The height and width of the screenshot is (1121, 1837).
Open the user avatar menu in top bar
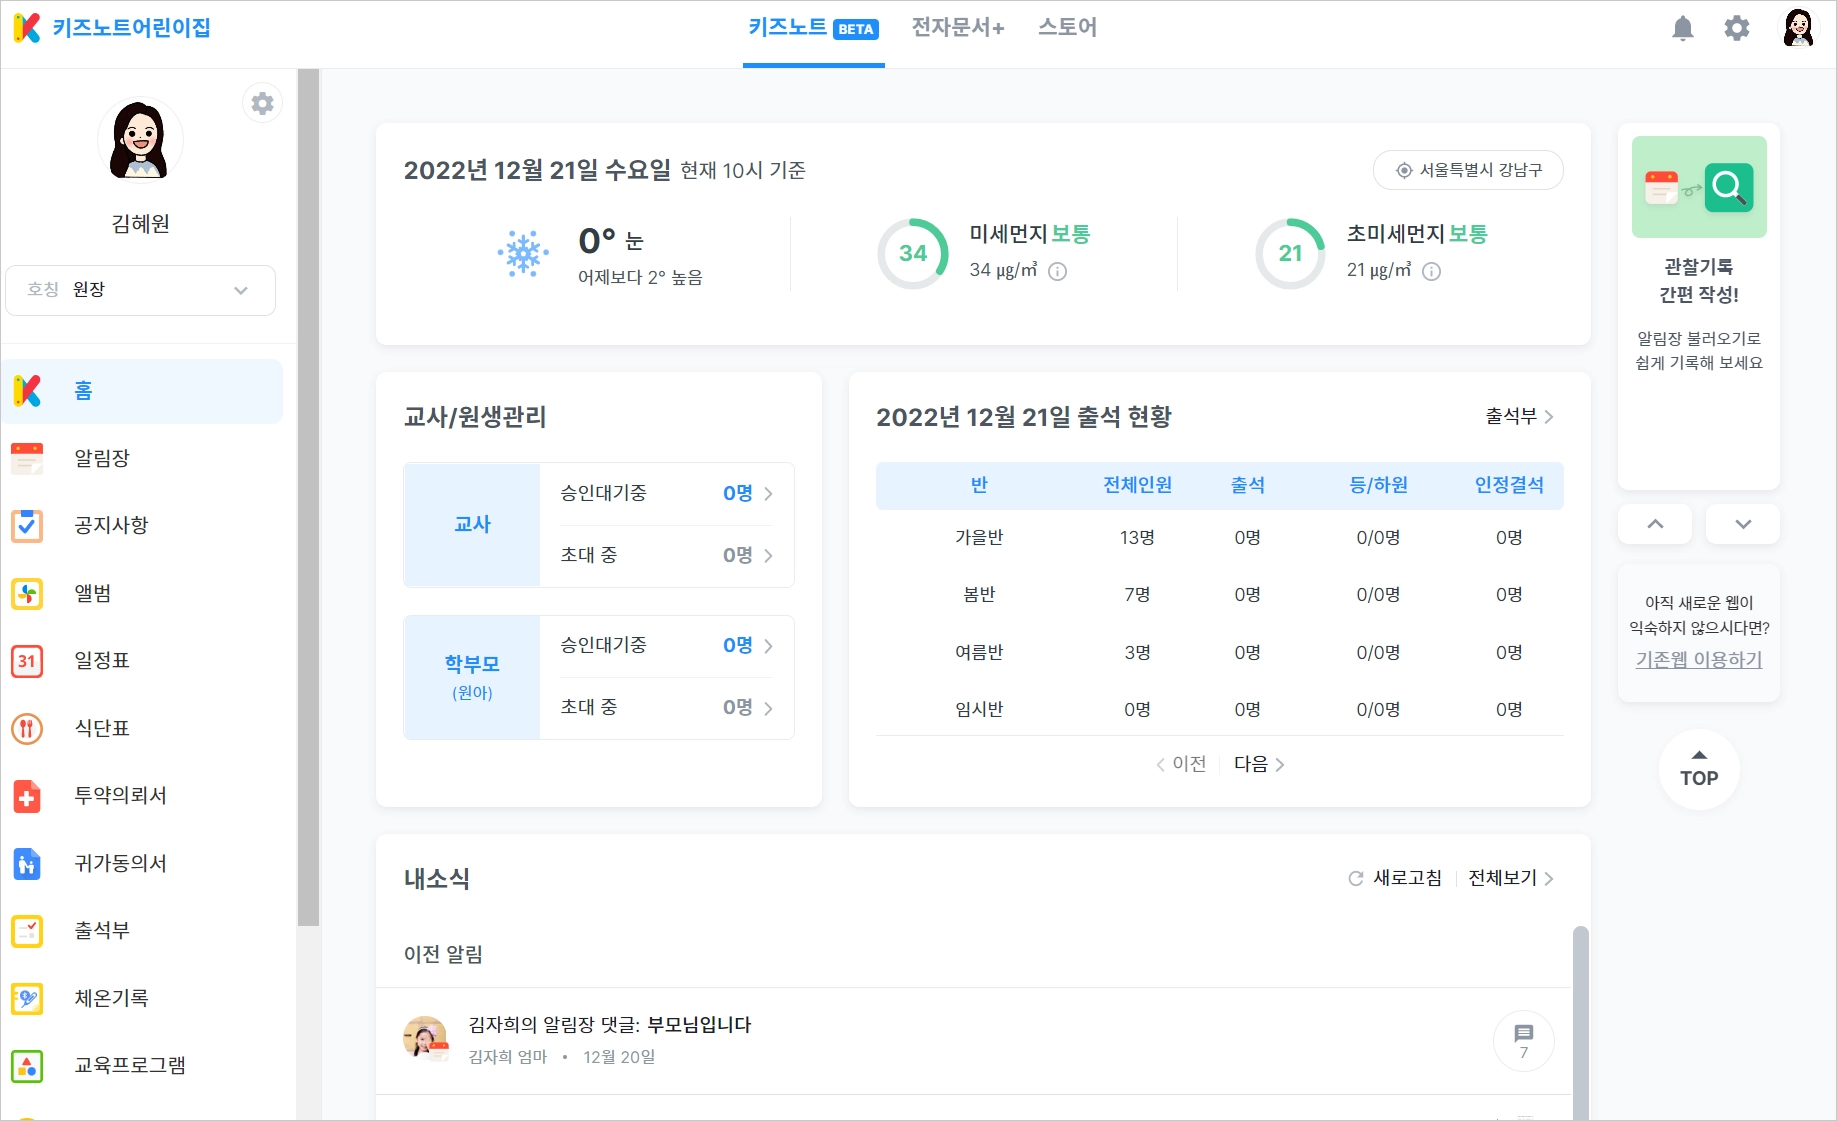[1798, 28]
